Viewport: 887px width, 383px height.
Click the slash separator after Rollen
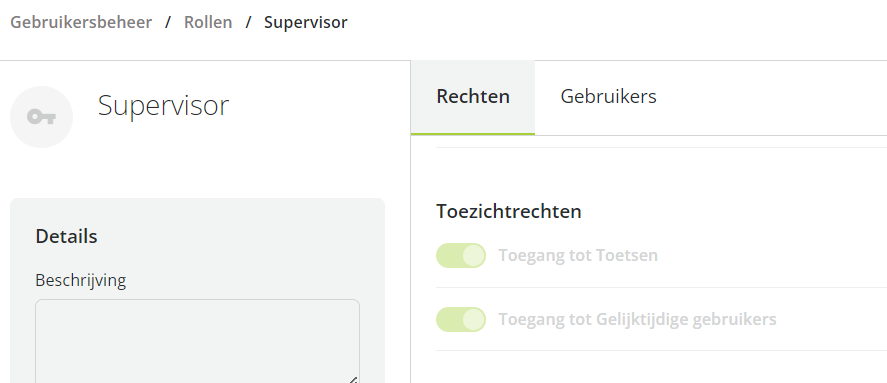[248, 23]
